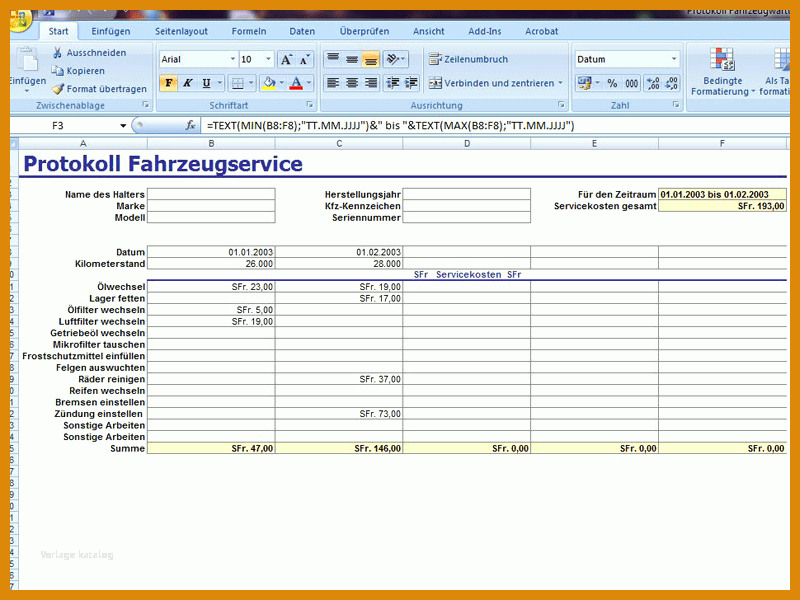Viewport: 800px width, 600px height.
Task: Select cell with 01.01.2003 bis 01.02.2003
Action: click(x=722, y=194)
